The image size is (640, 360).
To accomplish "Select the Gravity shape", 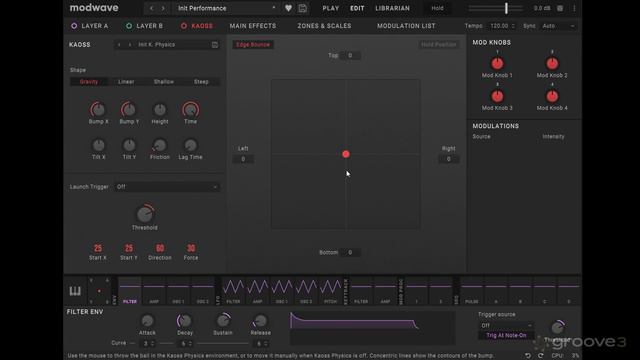I will click(x=89, y=82).
